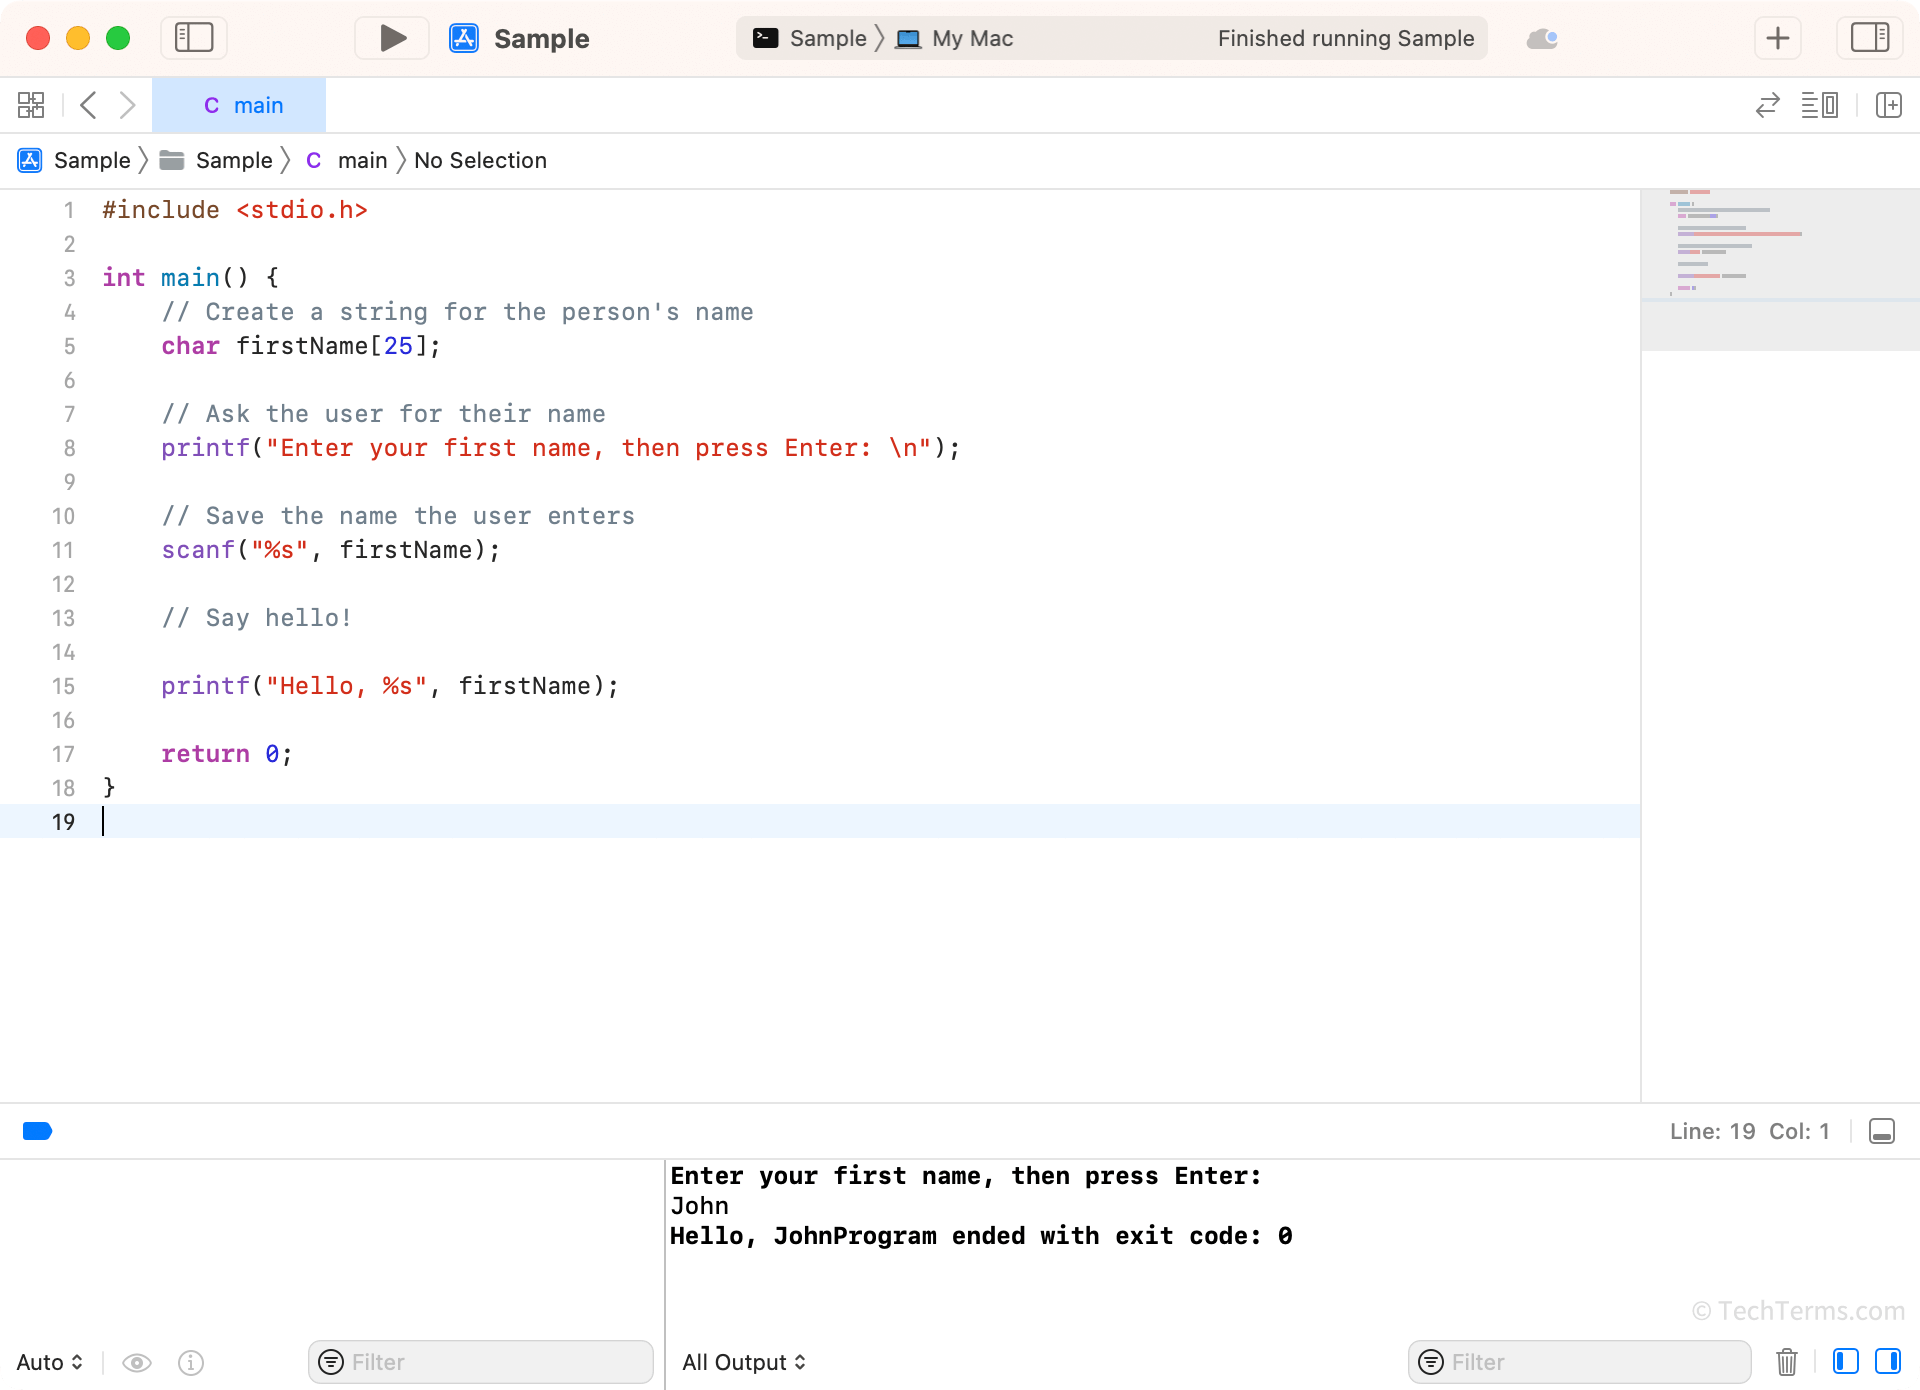Click the laptop My Mac icon
The height and width of the screenshot is (1390, 1920).
[908, 39]
